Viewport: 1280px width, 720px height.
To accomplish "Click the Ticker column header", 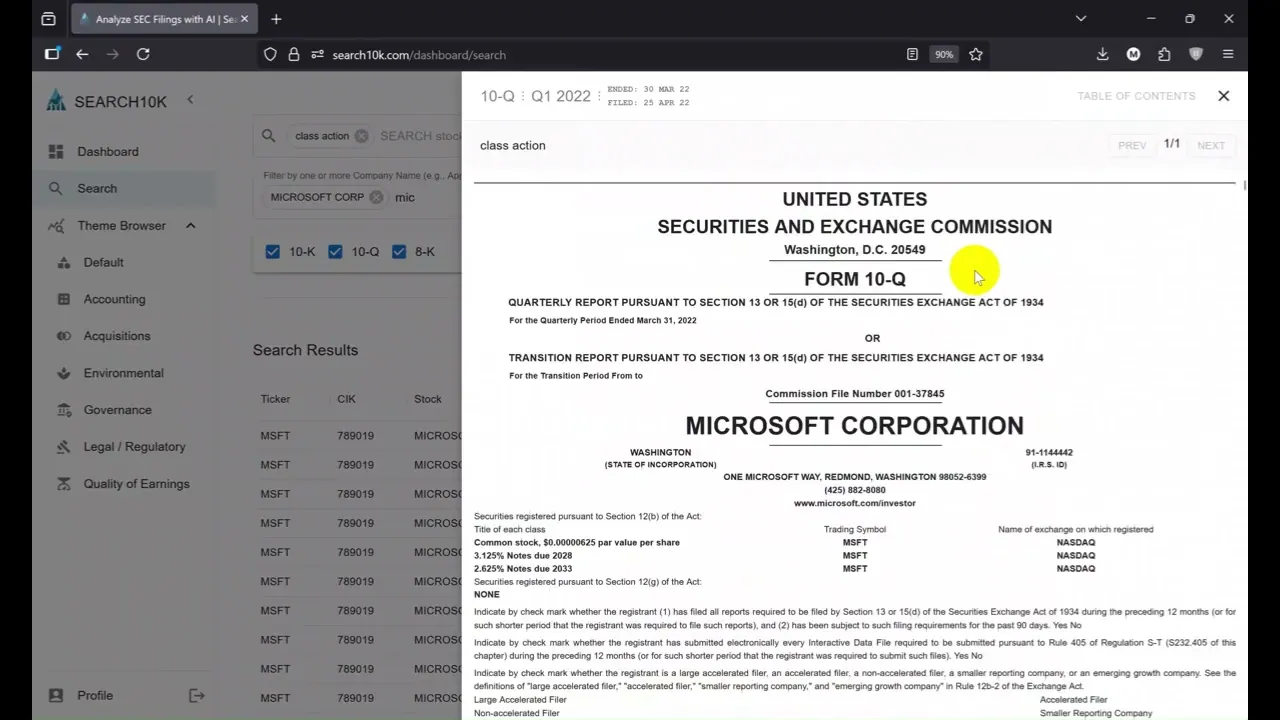I will (275, 399).
